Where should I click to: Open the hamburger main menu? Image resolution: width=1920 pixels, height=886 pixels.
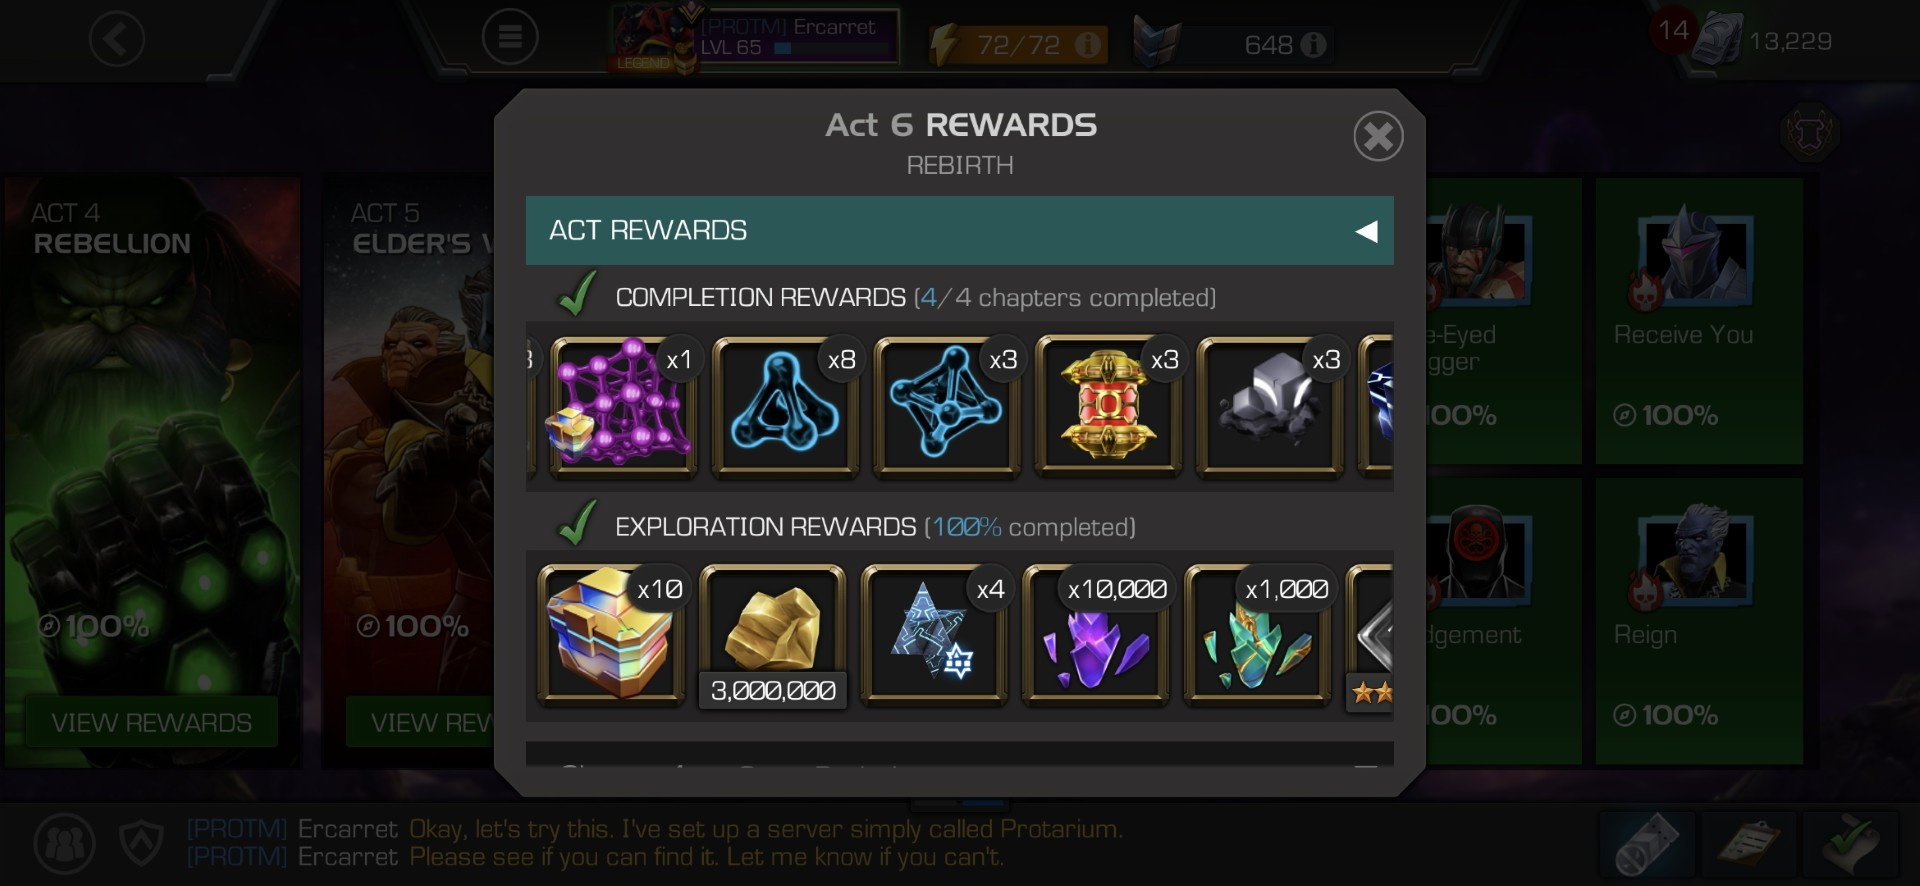coord(510,38)
